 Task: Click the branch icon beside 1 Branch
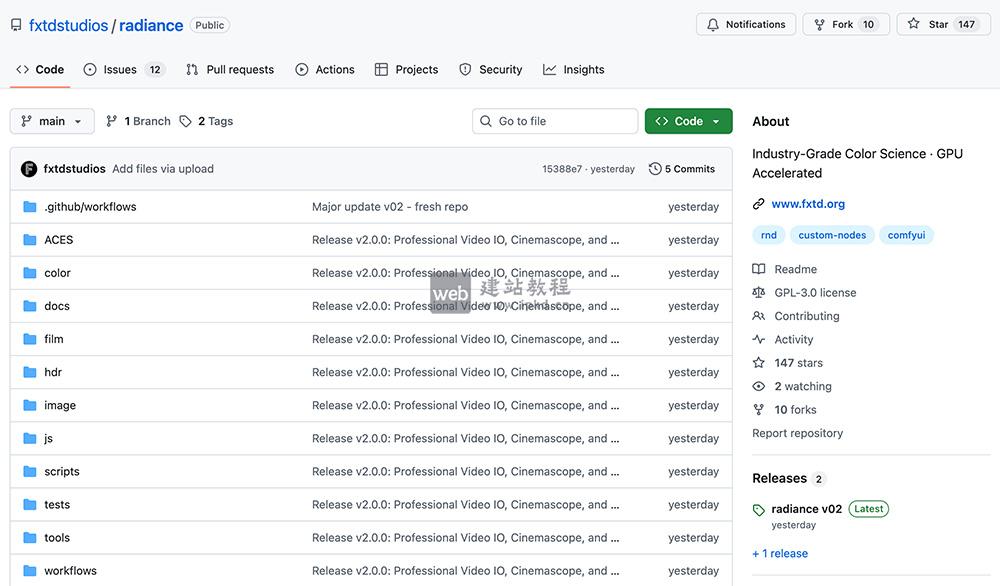pyautogui.click(x=112, y=121)
